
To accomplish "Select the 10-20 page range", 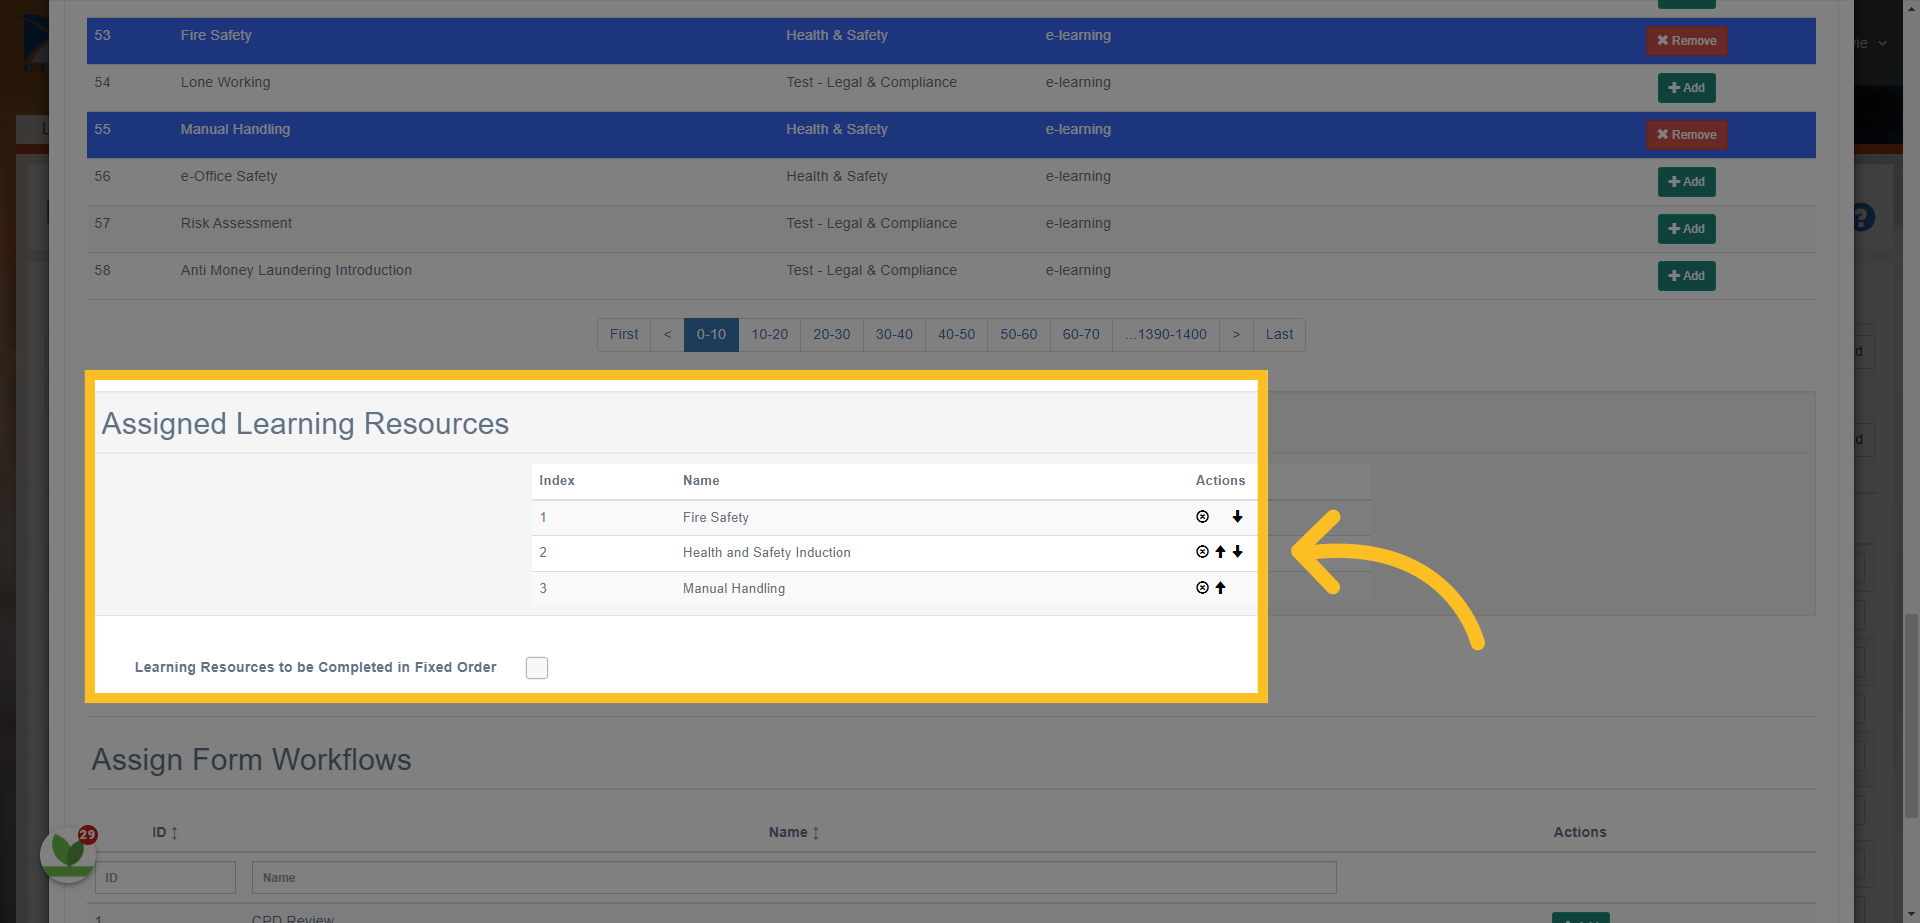I will pos(770,335).
